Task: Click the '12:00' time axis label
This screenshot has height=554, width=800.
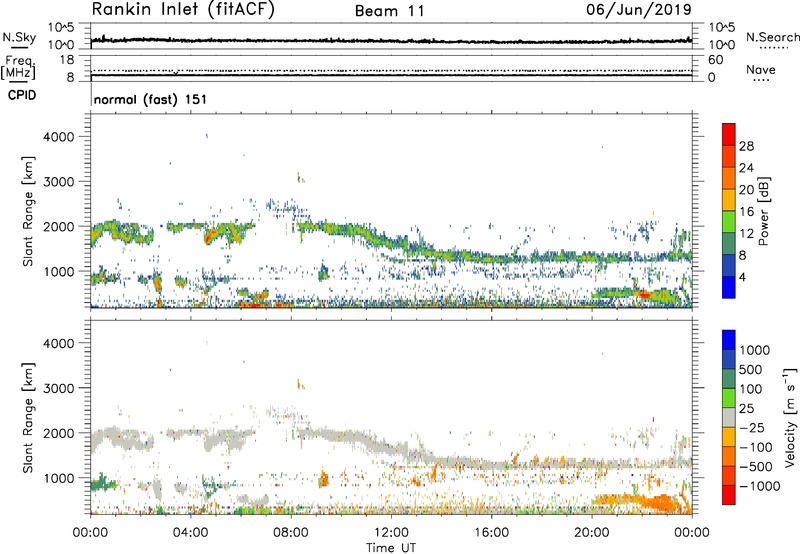Action: (391, 533)
